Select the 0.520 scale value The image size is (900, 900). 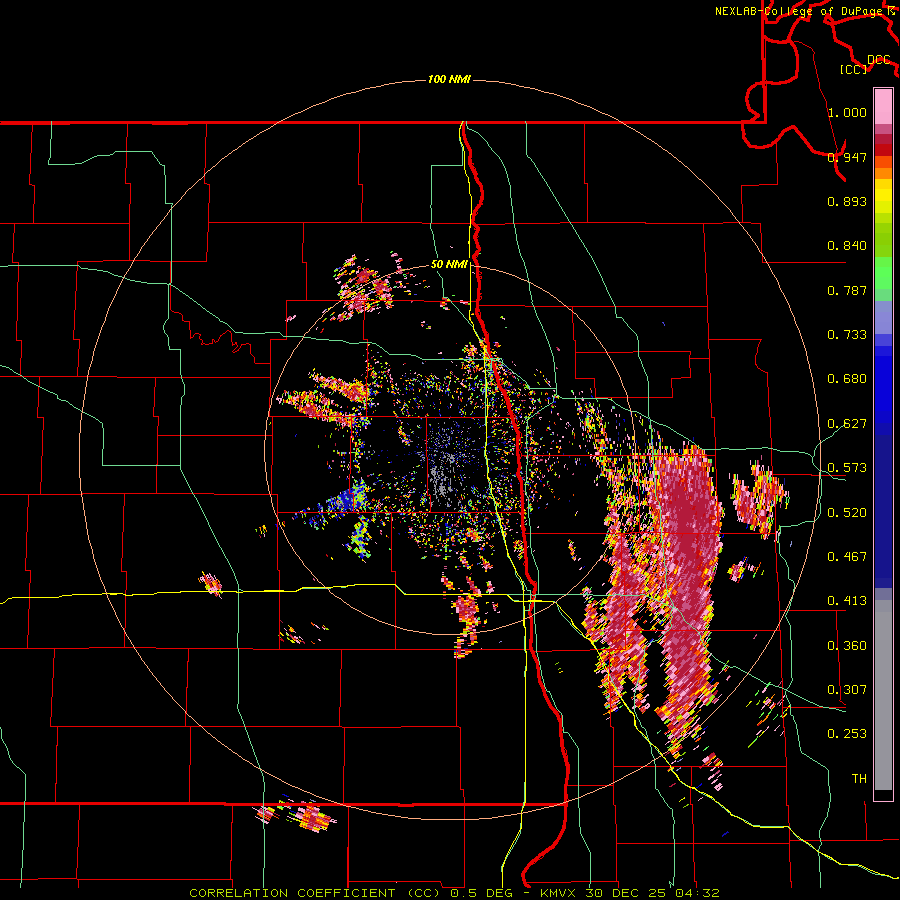847,513
